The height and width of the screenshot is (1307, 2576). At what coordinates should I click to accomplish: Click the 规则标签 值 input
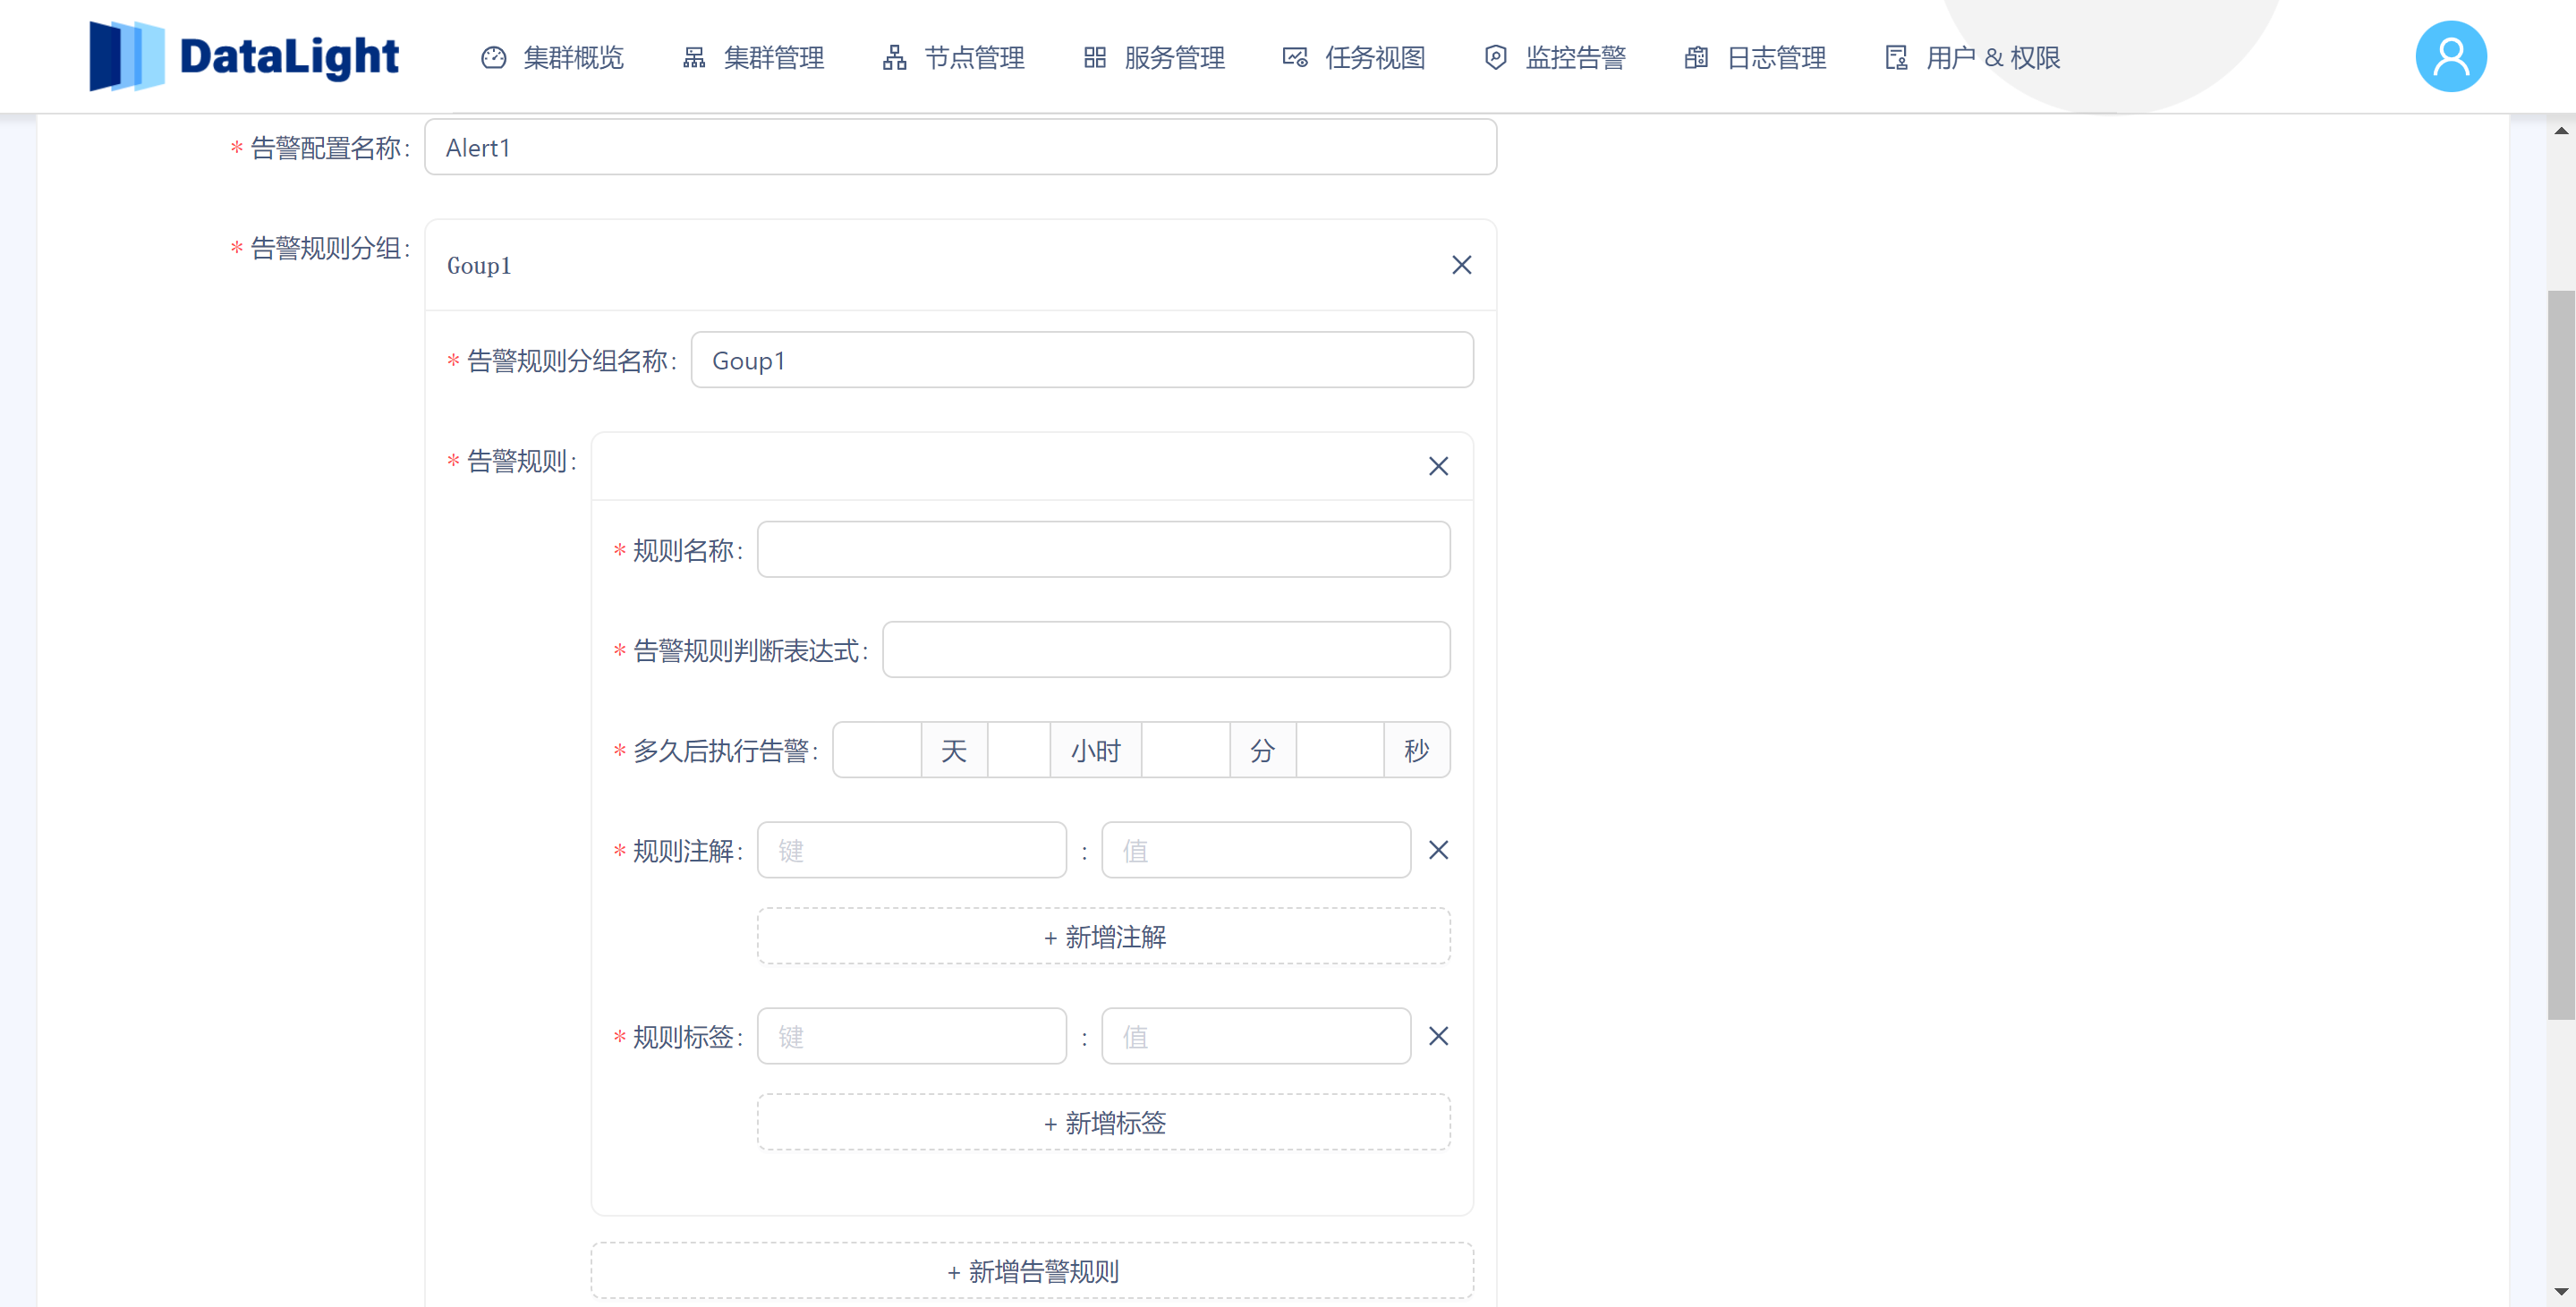pyautogui.click(x=1256, y=1036)
